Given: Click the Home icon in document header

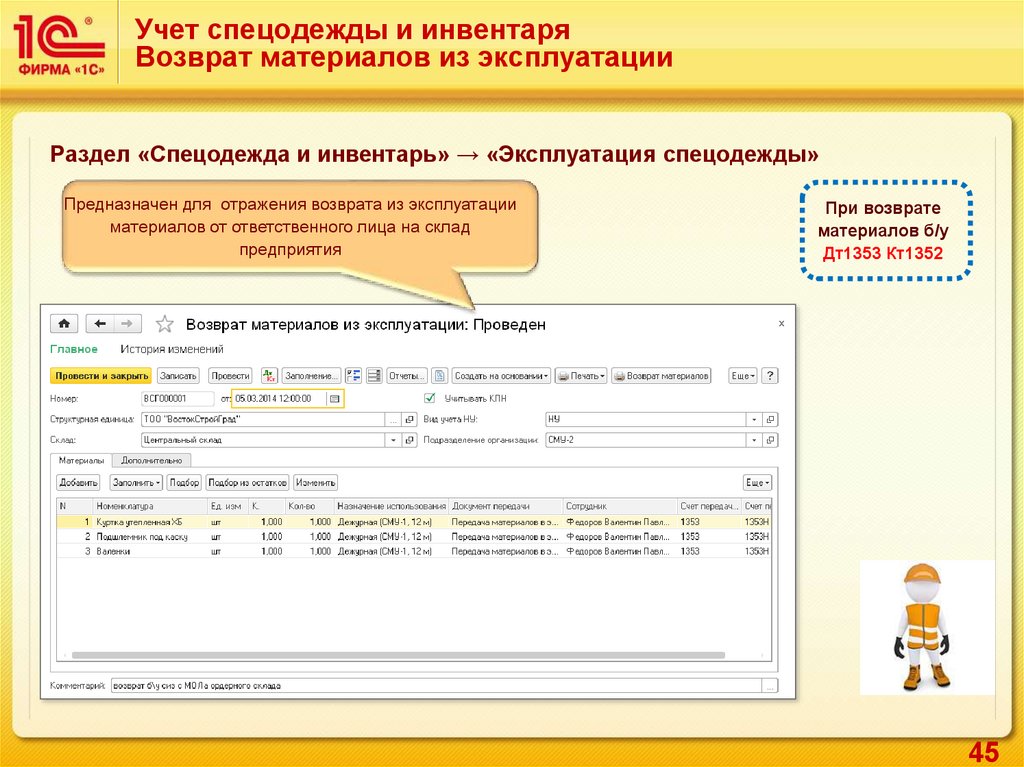Looking at the screenshot, I should (64, 324).
